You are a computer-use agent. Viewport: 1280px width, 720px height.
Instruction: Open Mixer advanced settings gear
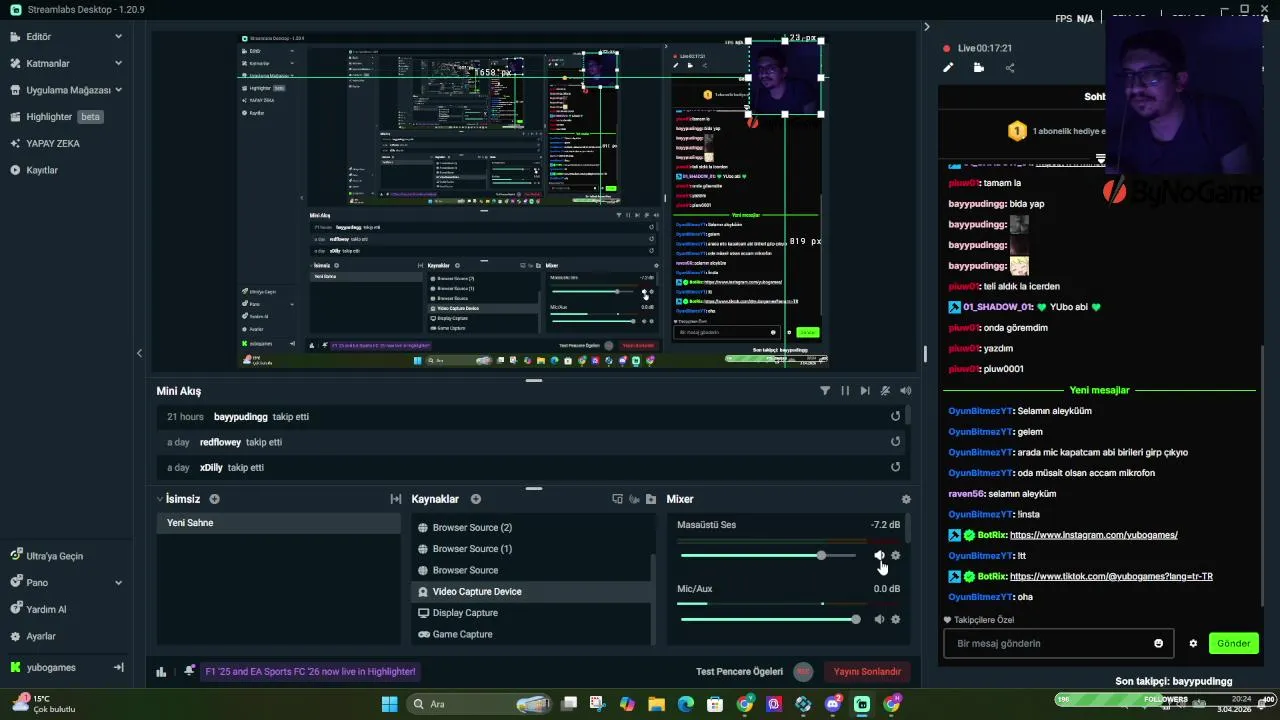click(906, 499)
